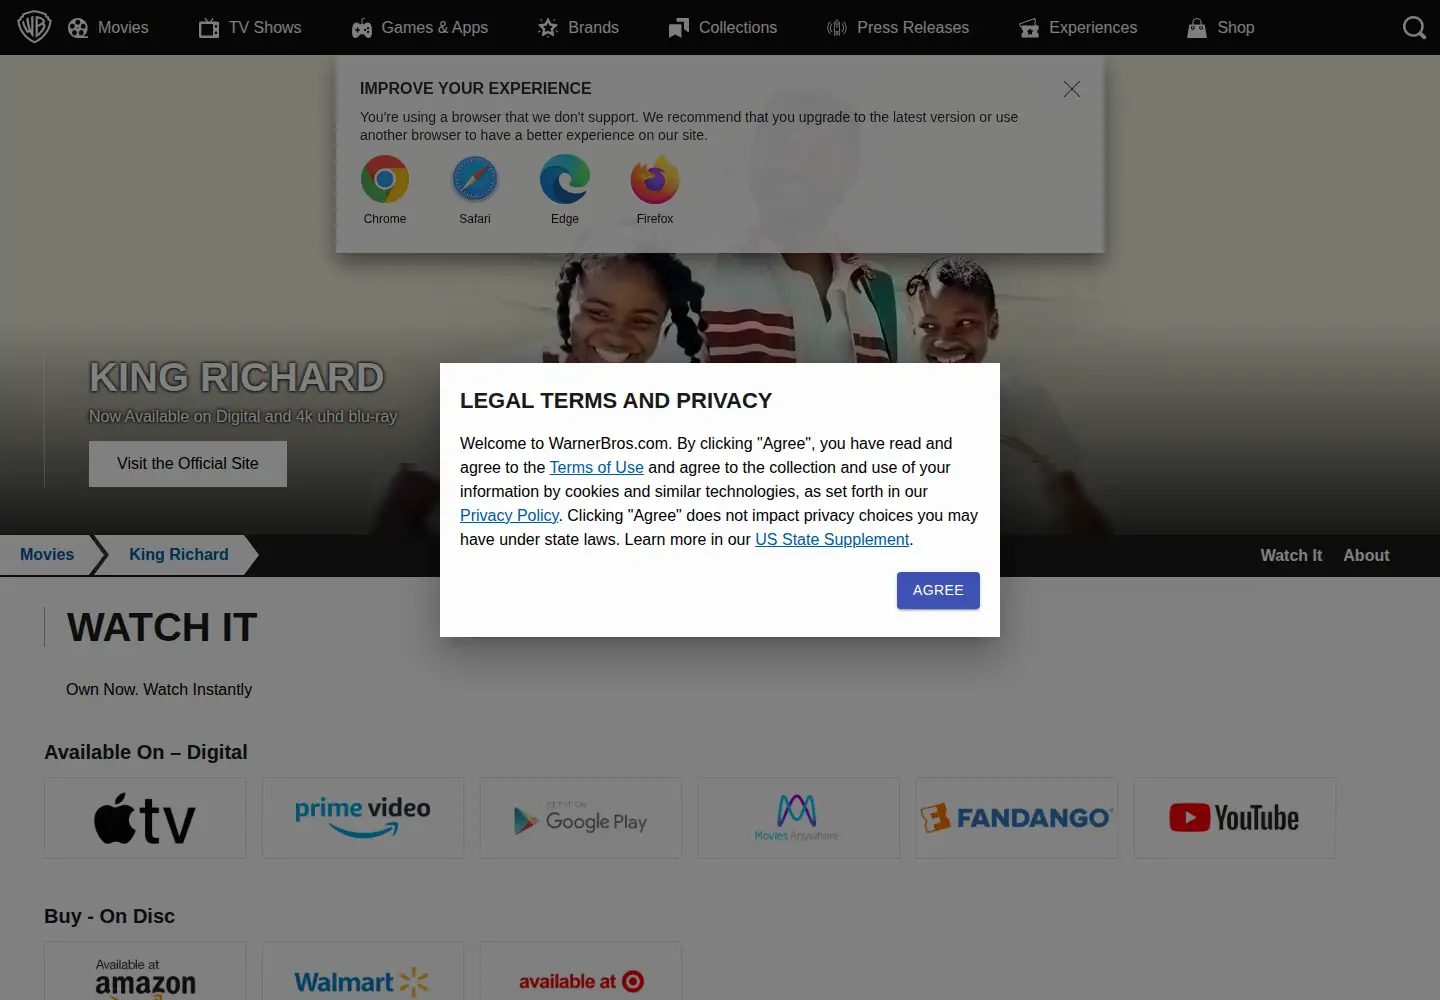Open the Prime Video provider tile
The height and width of the screenshot is (1000, 1440).
click(363, 818)
